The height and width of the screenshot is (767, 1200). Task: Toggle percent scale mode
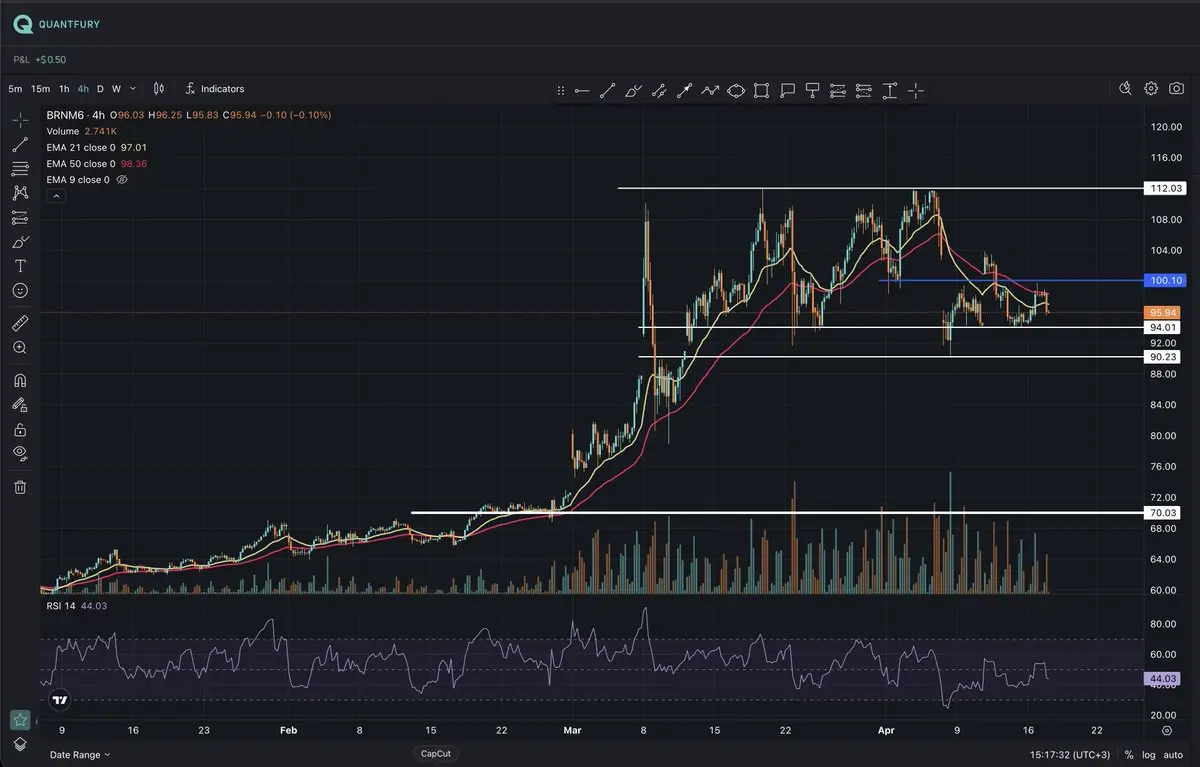[1129, 754]
